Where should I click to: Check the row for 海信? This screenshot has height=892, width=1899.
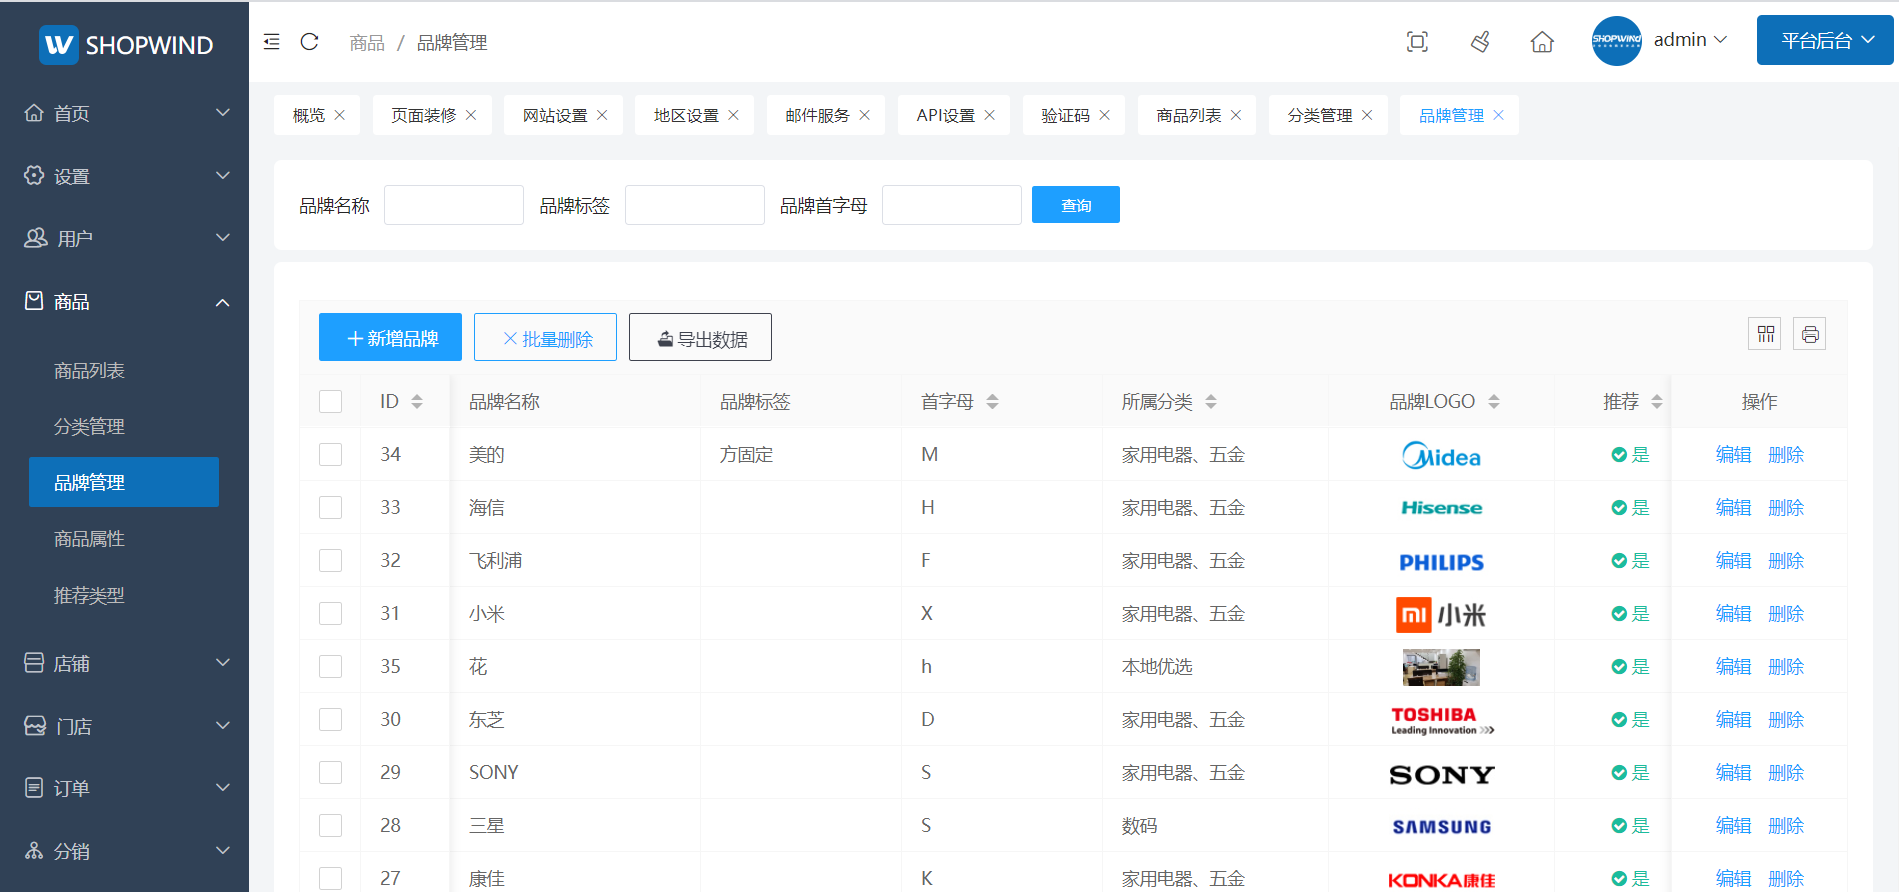tap(330, 507)
